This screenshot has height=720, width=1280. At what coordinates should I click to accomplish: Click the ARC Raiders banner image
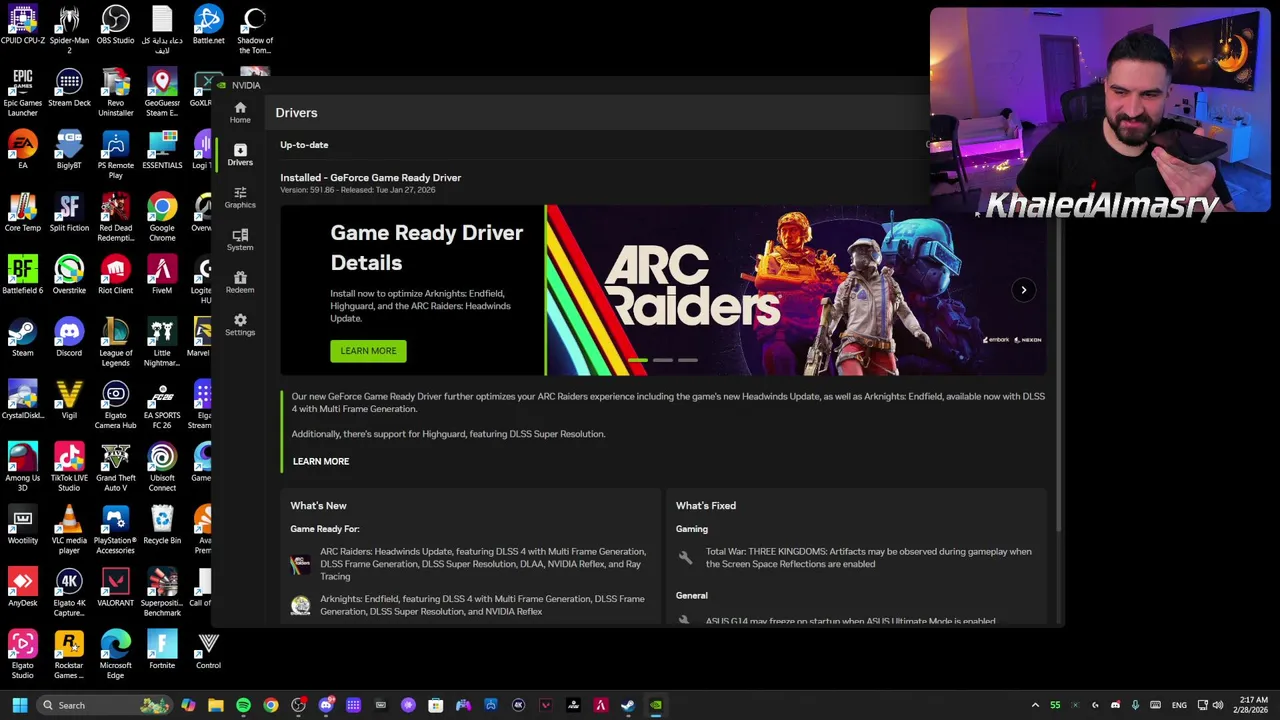pyautogui.click(x=796, y=290)
